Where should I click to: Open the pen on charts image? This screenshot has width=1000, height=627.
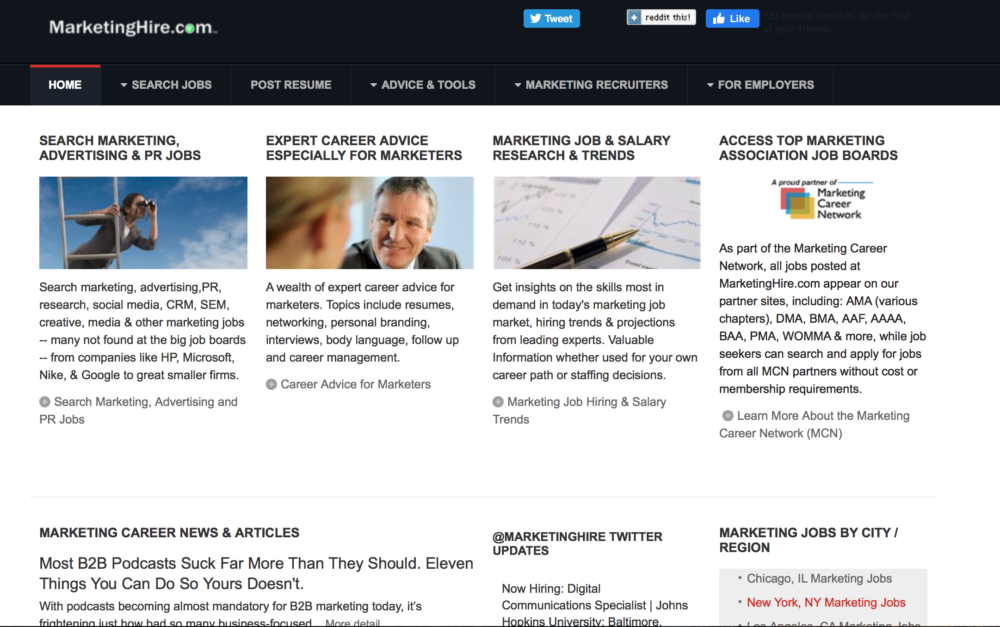pyautogui.click(x=596, y=223)
